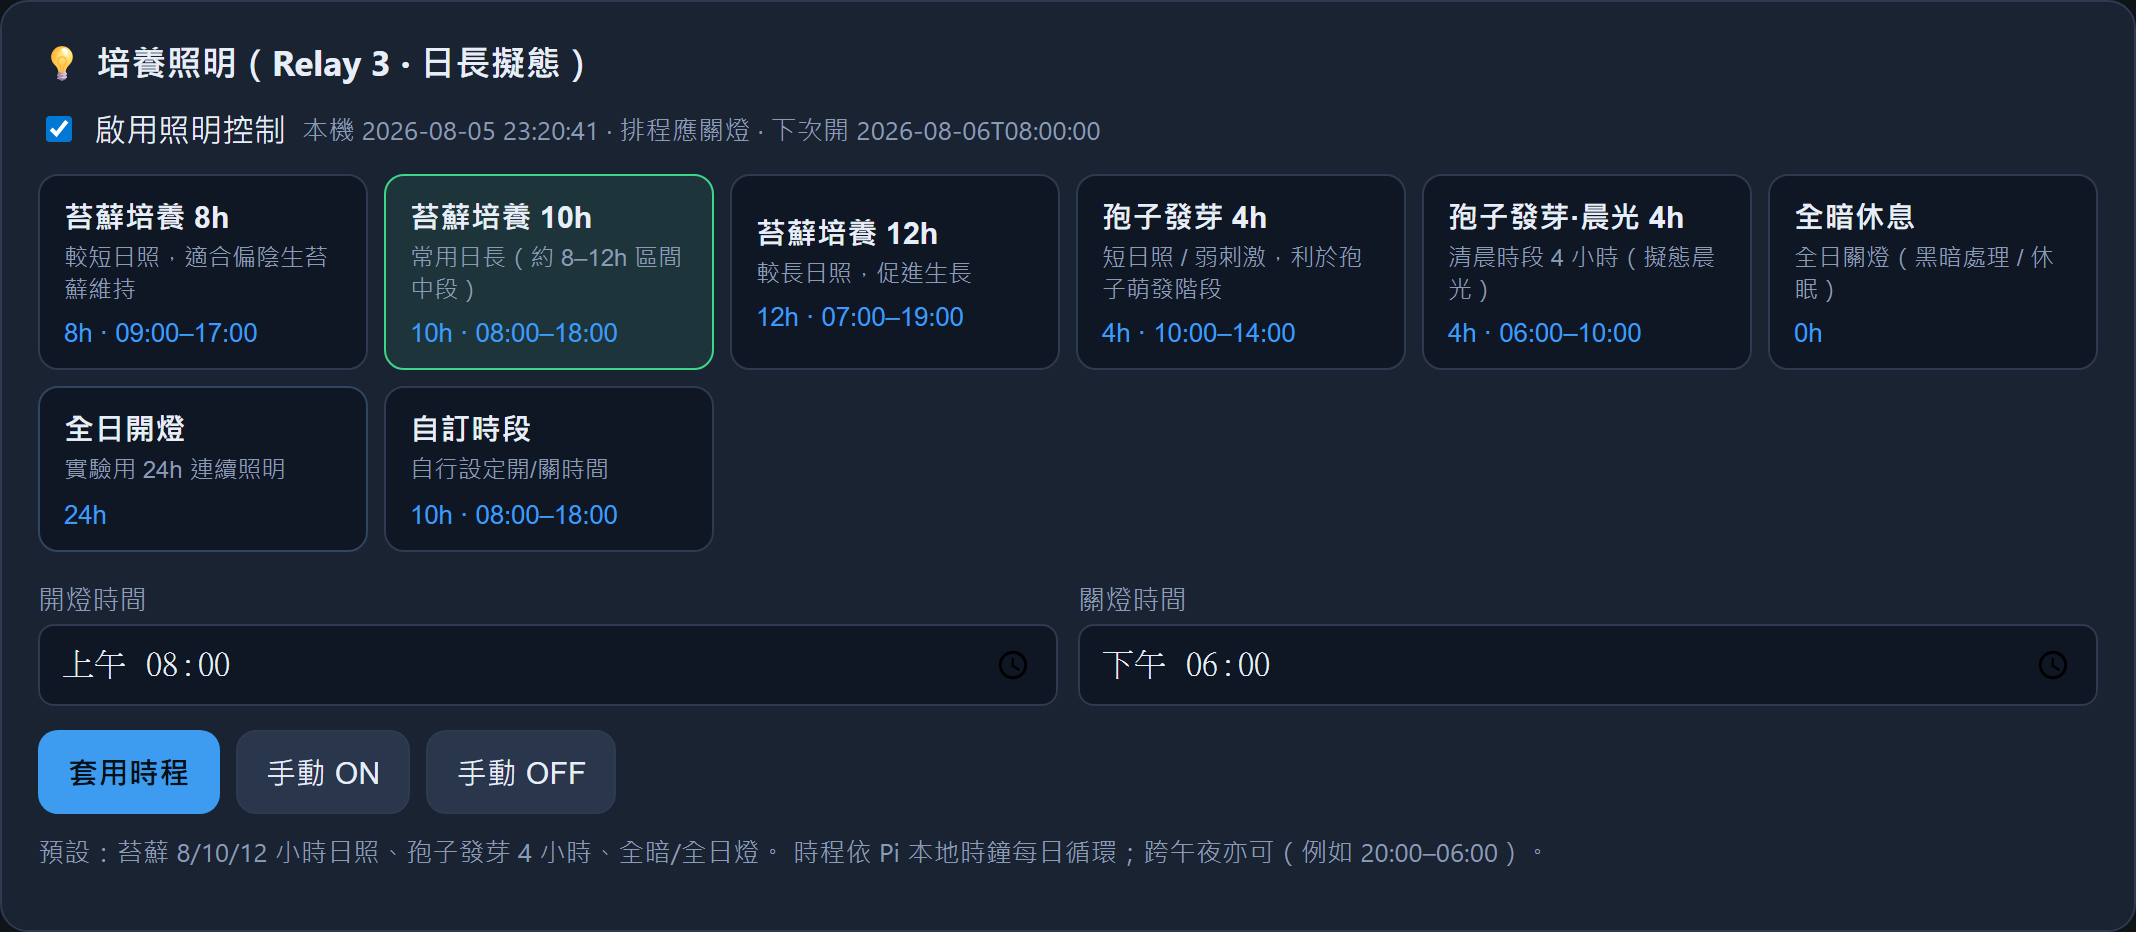This screenshot has width=2136, height=932.
Task: Select the 苔蘚培養 8h preset
Action: point(203,272)
